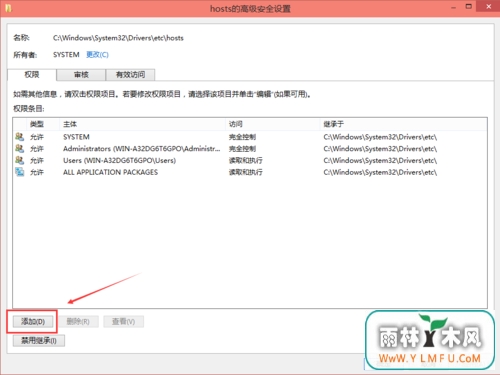Screen dimensions: 500x375
Task: Click 允许 in the Administrators row
Action: pyautogui.click(x=37, y=149)
